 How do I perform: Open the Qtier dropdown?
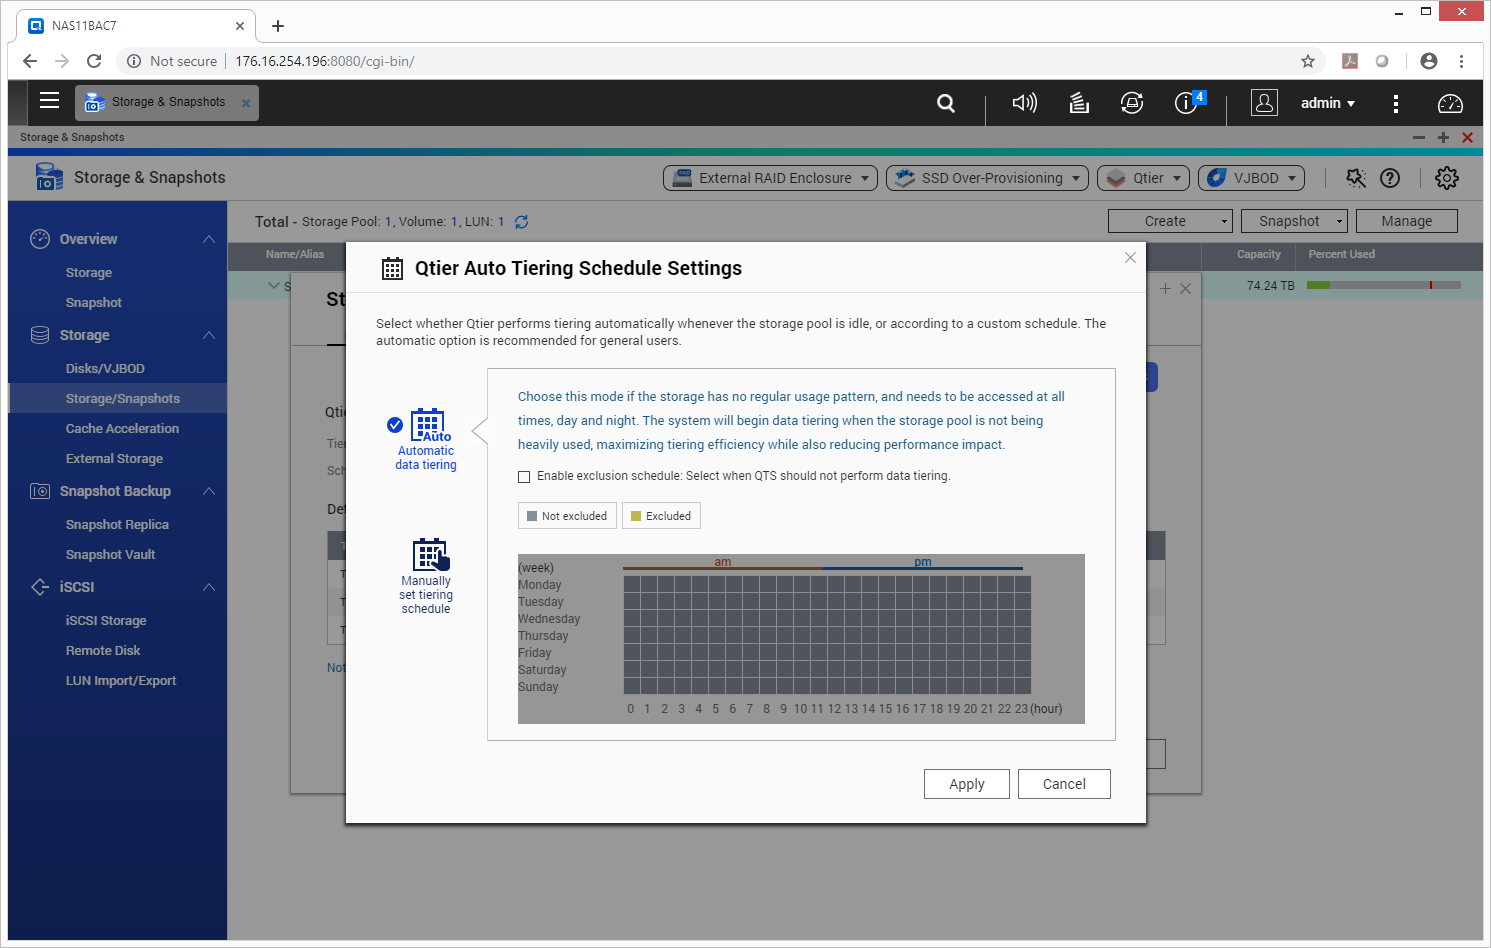click(x=1143, y=178)
